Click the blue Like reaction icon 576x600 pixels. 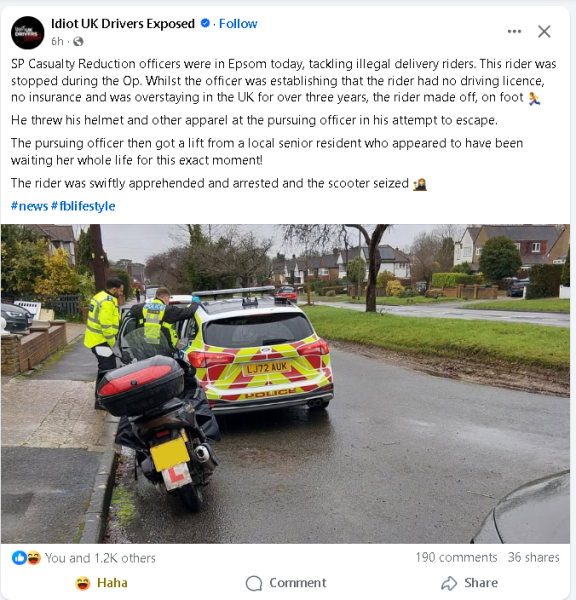(19, 558)
